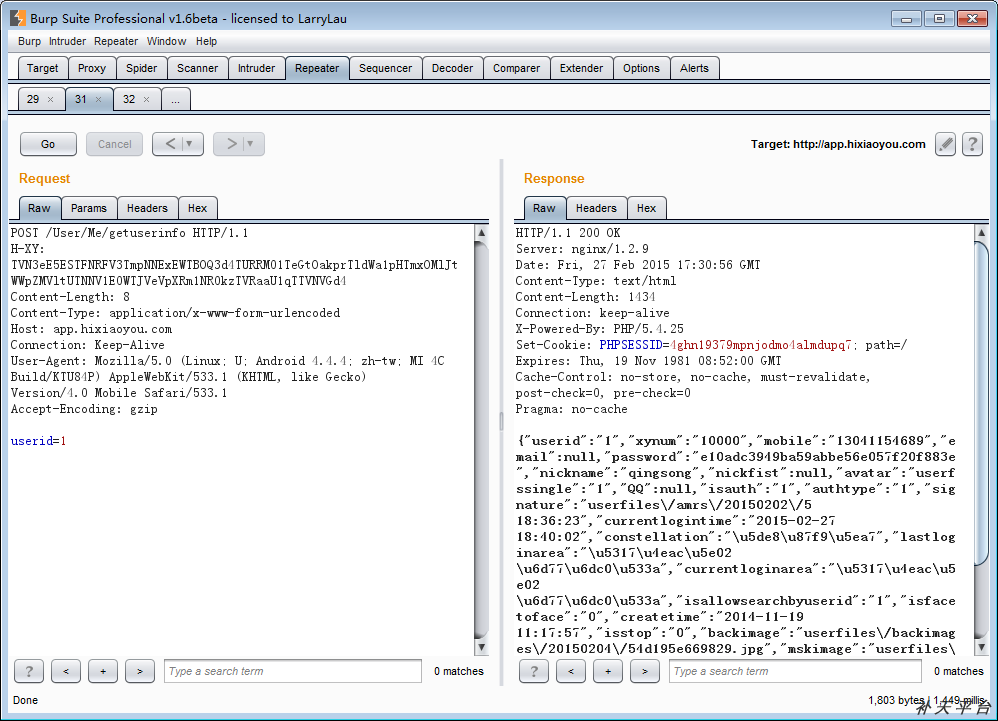
Task: Go to previous match in request search
Action: coord(66,671)
